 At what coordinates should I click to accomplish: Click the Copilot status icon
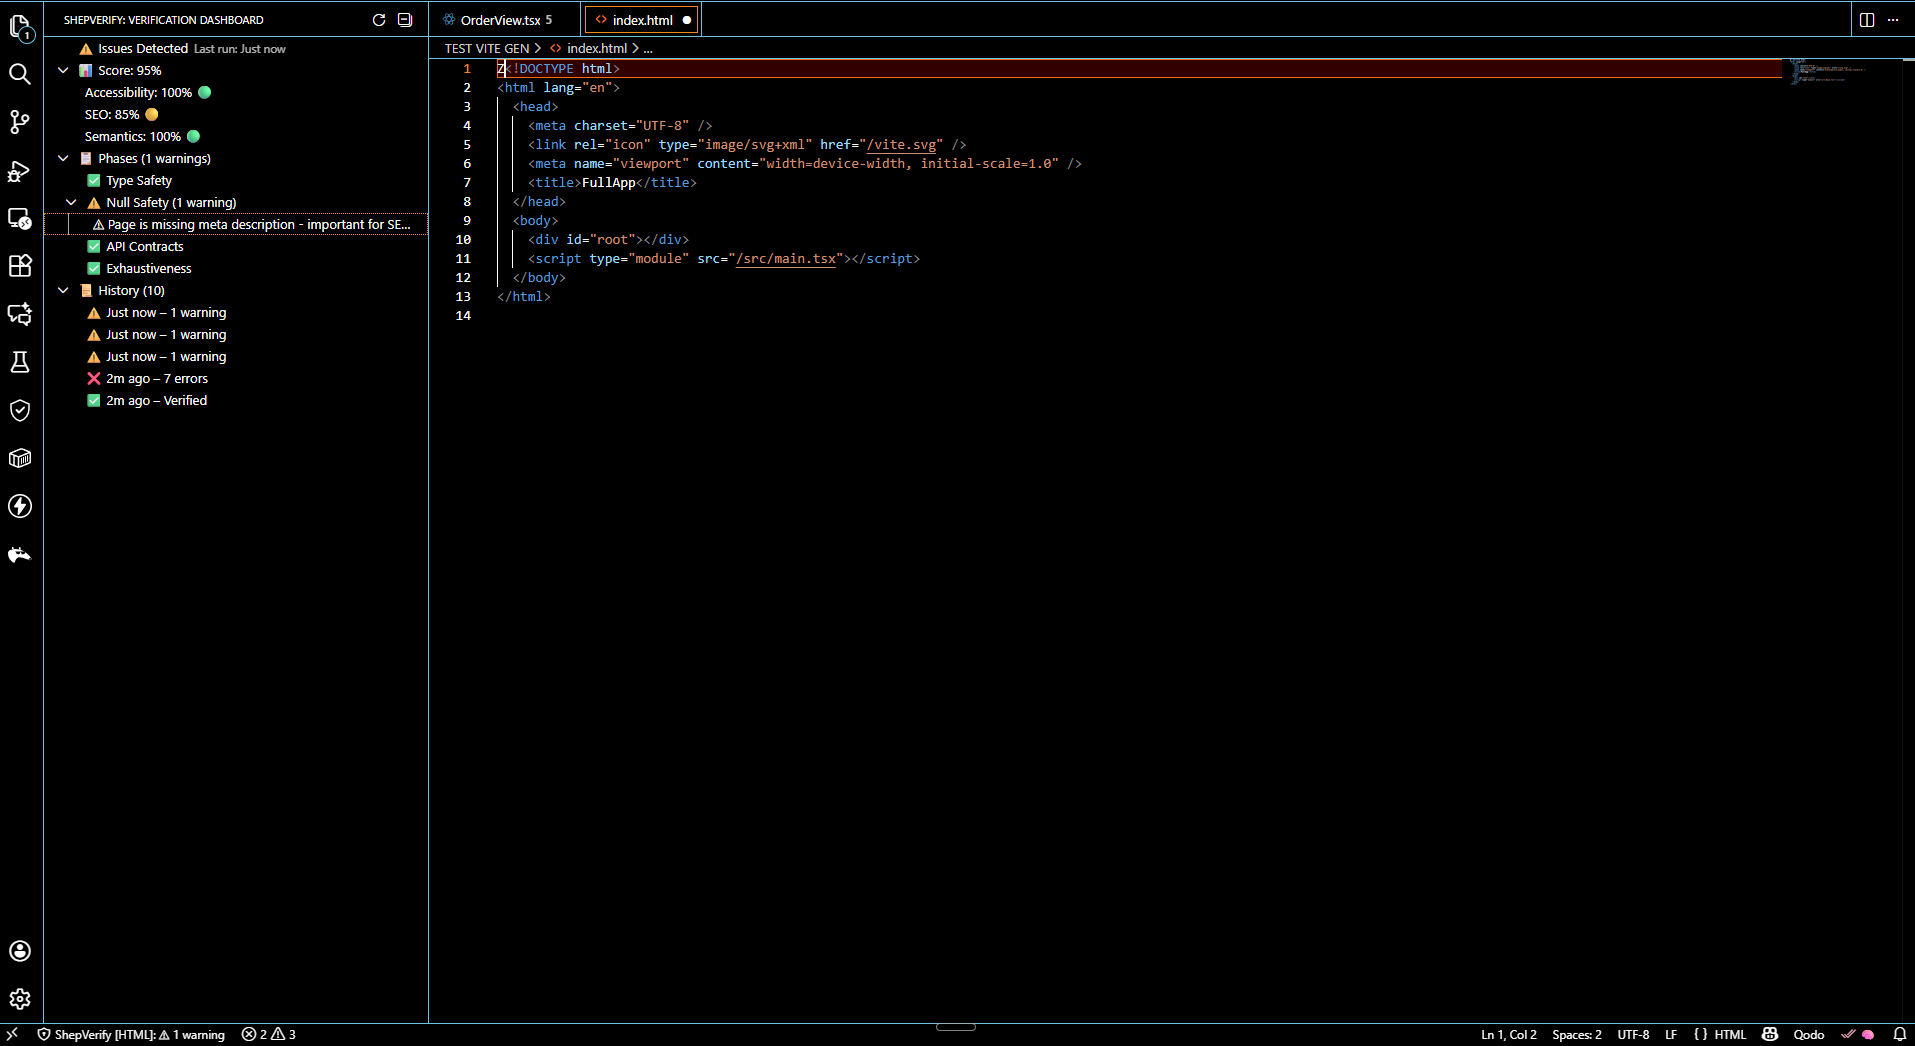click(x=1770, y=1034)
